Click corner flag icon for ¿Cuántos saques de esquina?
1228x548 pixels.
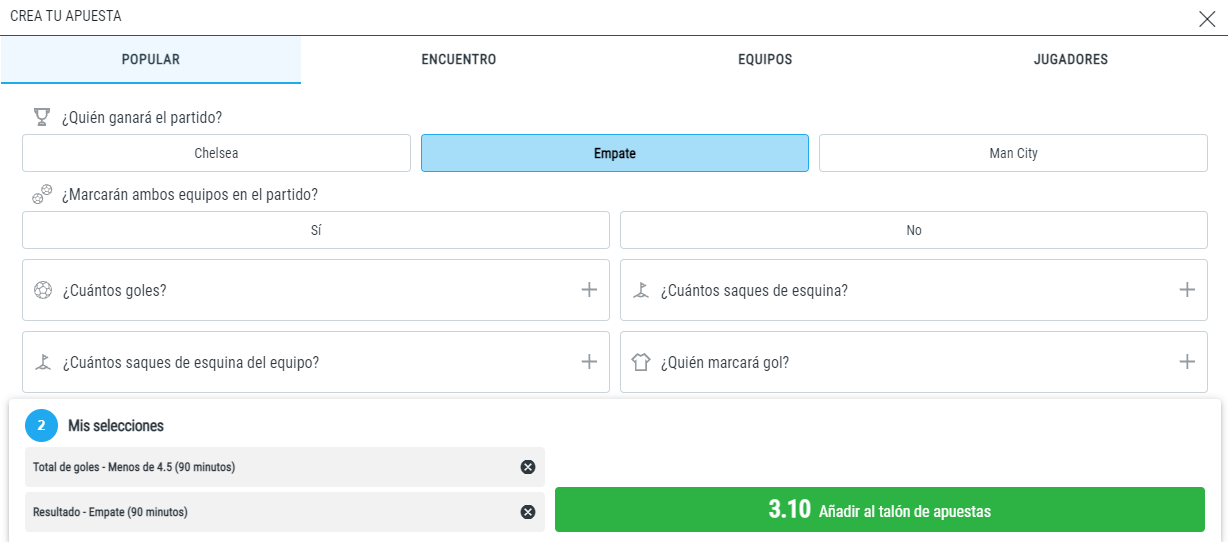(x=641, y=291)
